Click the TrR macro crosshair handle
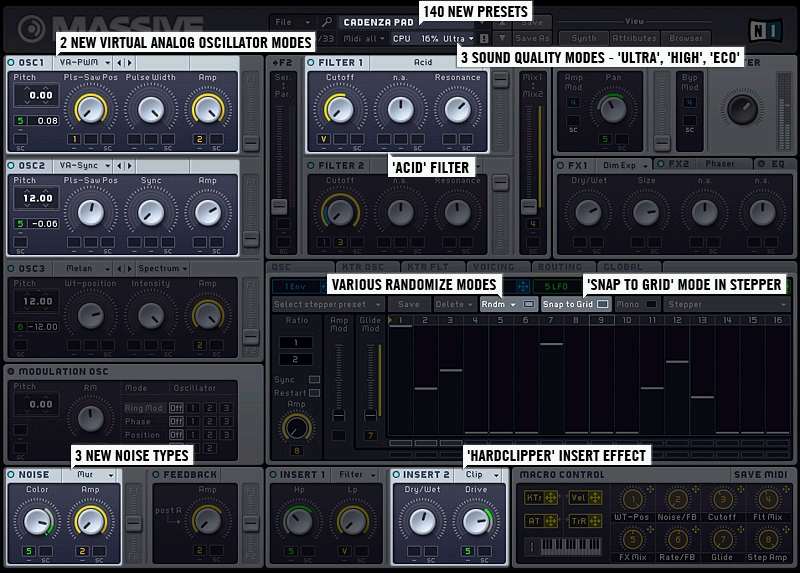The width and height of the screenshot is (800, 573). coord(595,521)
